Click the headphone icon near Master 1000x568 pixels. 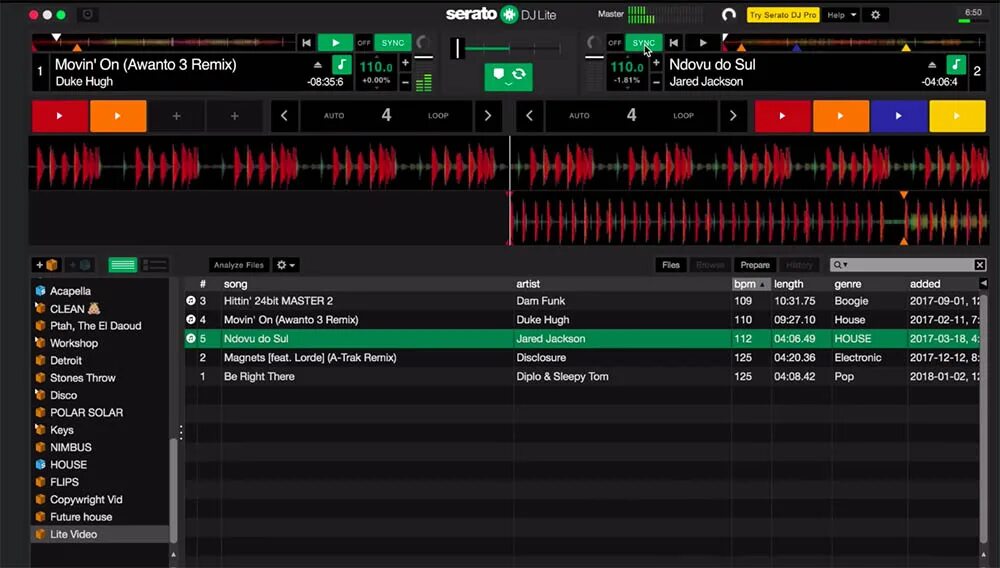click(x=728, y=15)
